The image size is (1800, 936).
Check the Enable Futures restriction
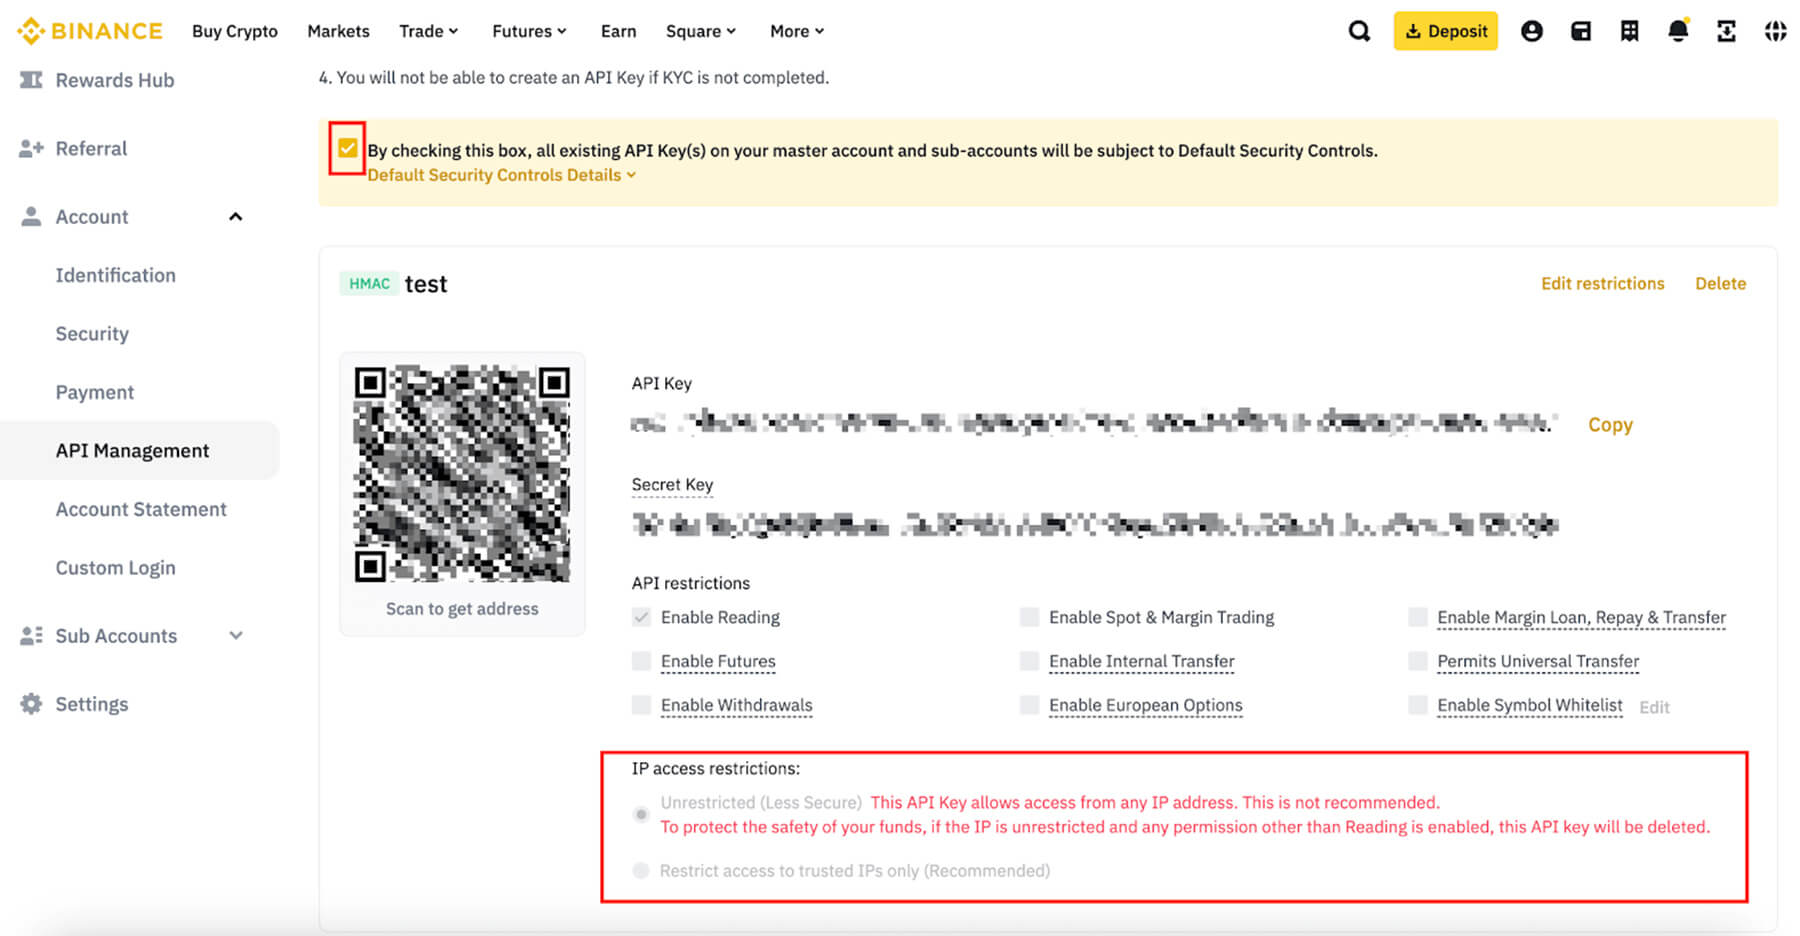[x=640, y=661]
